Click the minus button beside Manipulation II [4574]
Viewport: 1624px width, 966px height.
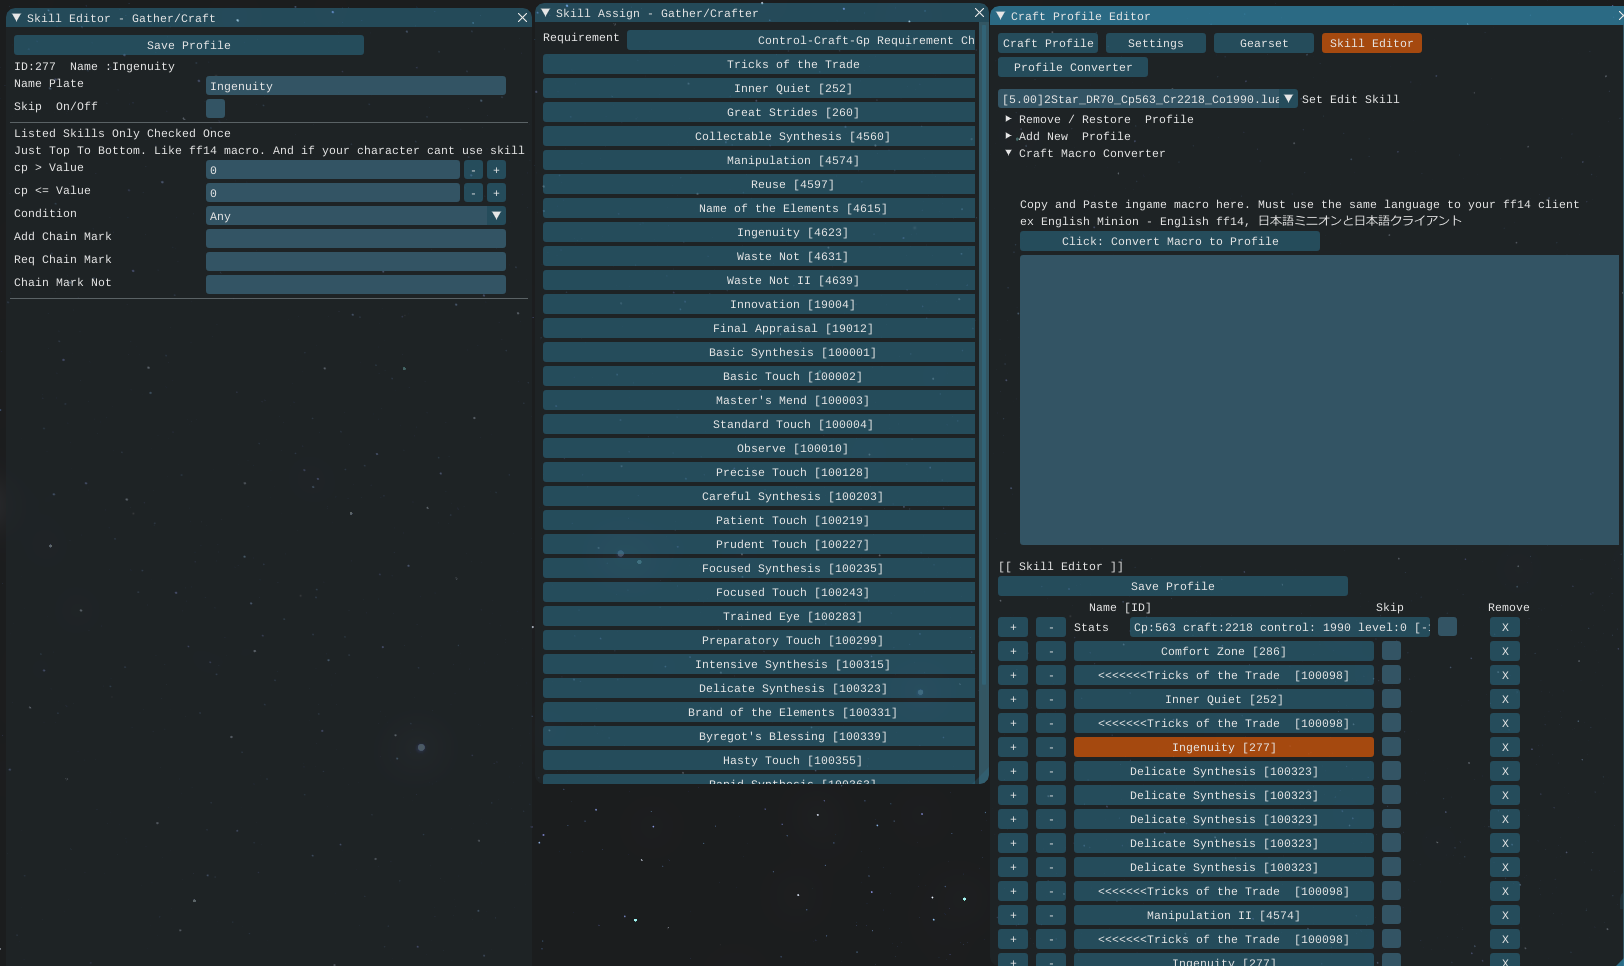pyautogui.click(x=1051, y=915)
